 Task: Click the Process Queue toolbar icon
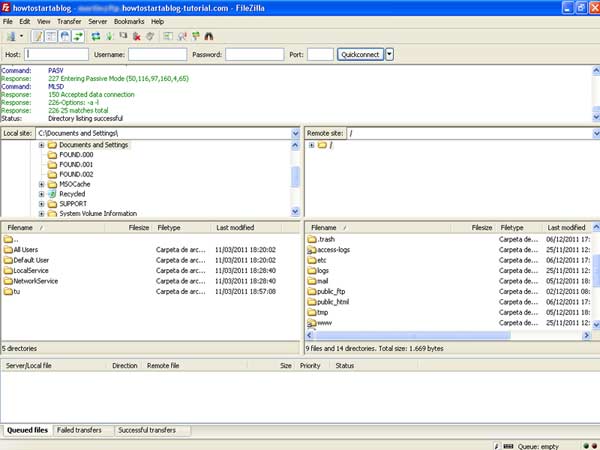point(109,36)
